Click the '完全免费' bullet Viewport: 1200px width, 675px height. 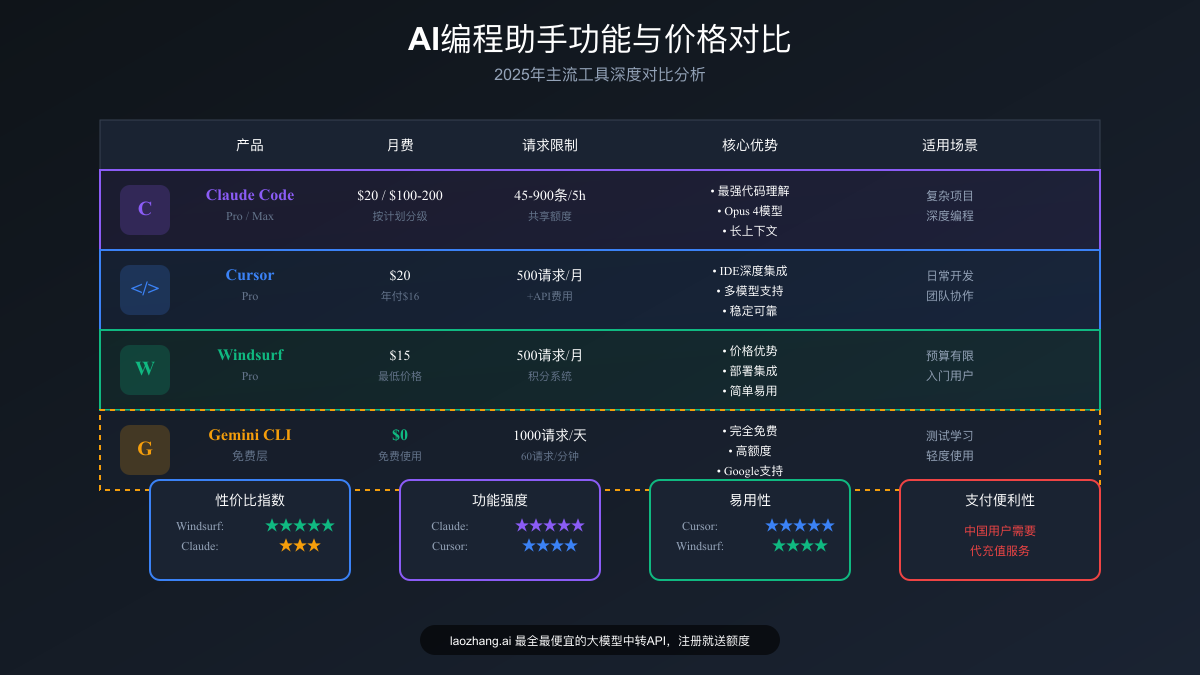(x=750, y=431)
